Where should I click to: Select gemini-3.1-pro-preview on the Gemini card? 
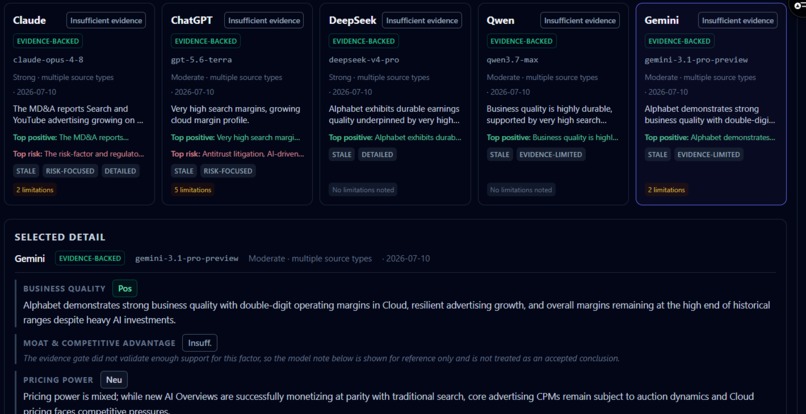pos(696,60)
